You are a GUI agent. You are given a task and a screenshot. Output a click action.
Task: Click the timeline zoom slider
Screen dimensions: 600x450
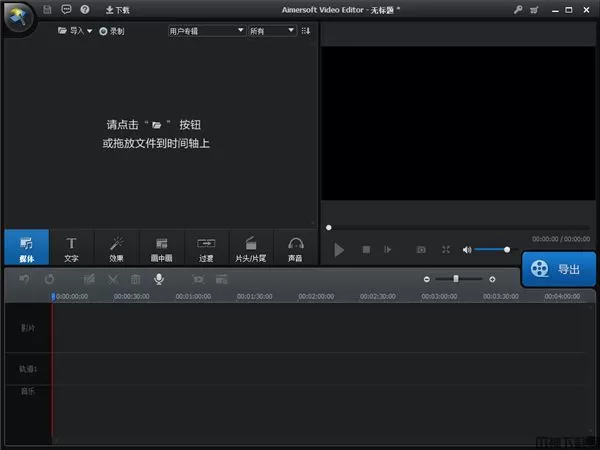click(x=456, y=279)
